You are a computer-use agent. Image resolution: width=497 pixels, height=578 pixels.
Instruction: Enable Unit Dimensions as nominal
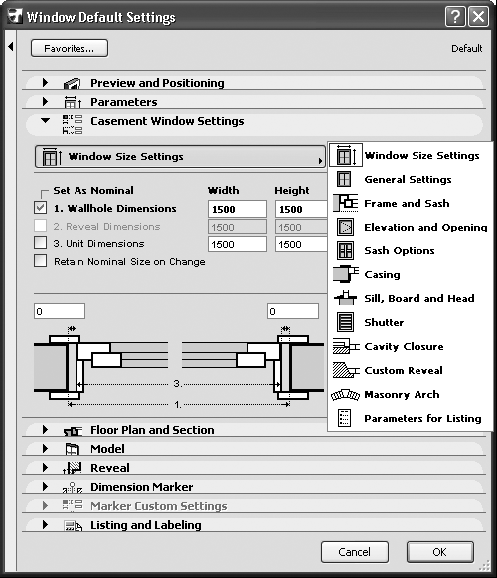click(41, 243)
